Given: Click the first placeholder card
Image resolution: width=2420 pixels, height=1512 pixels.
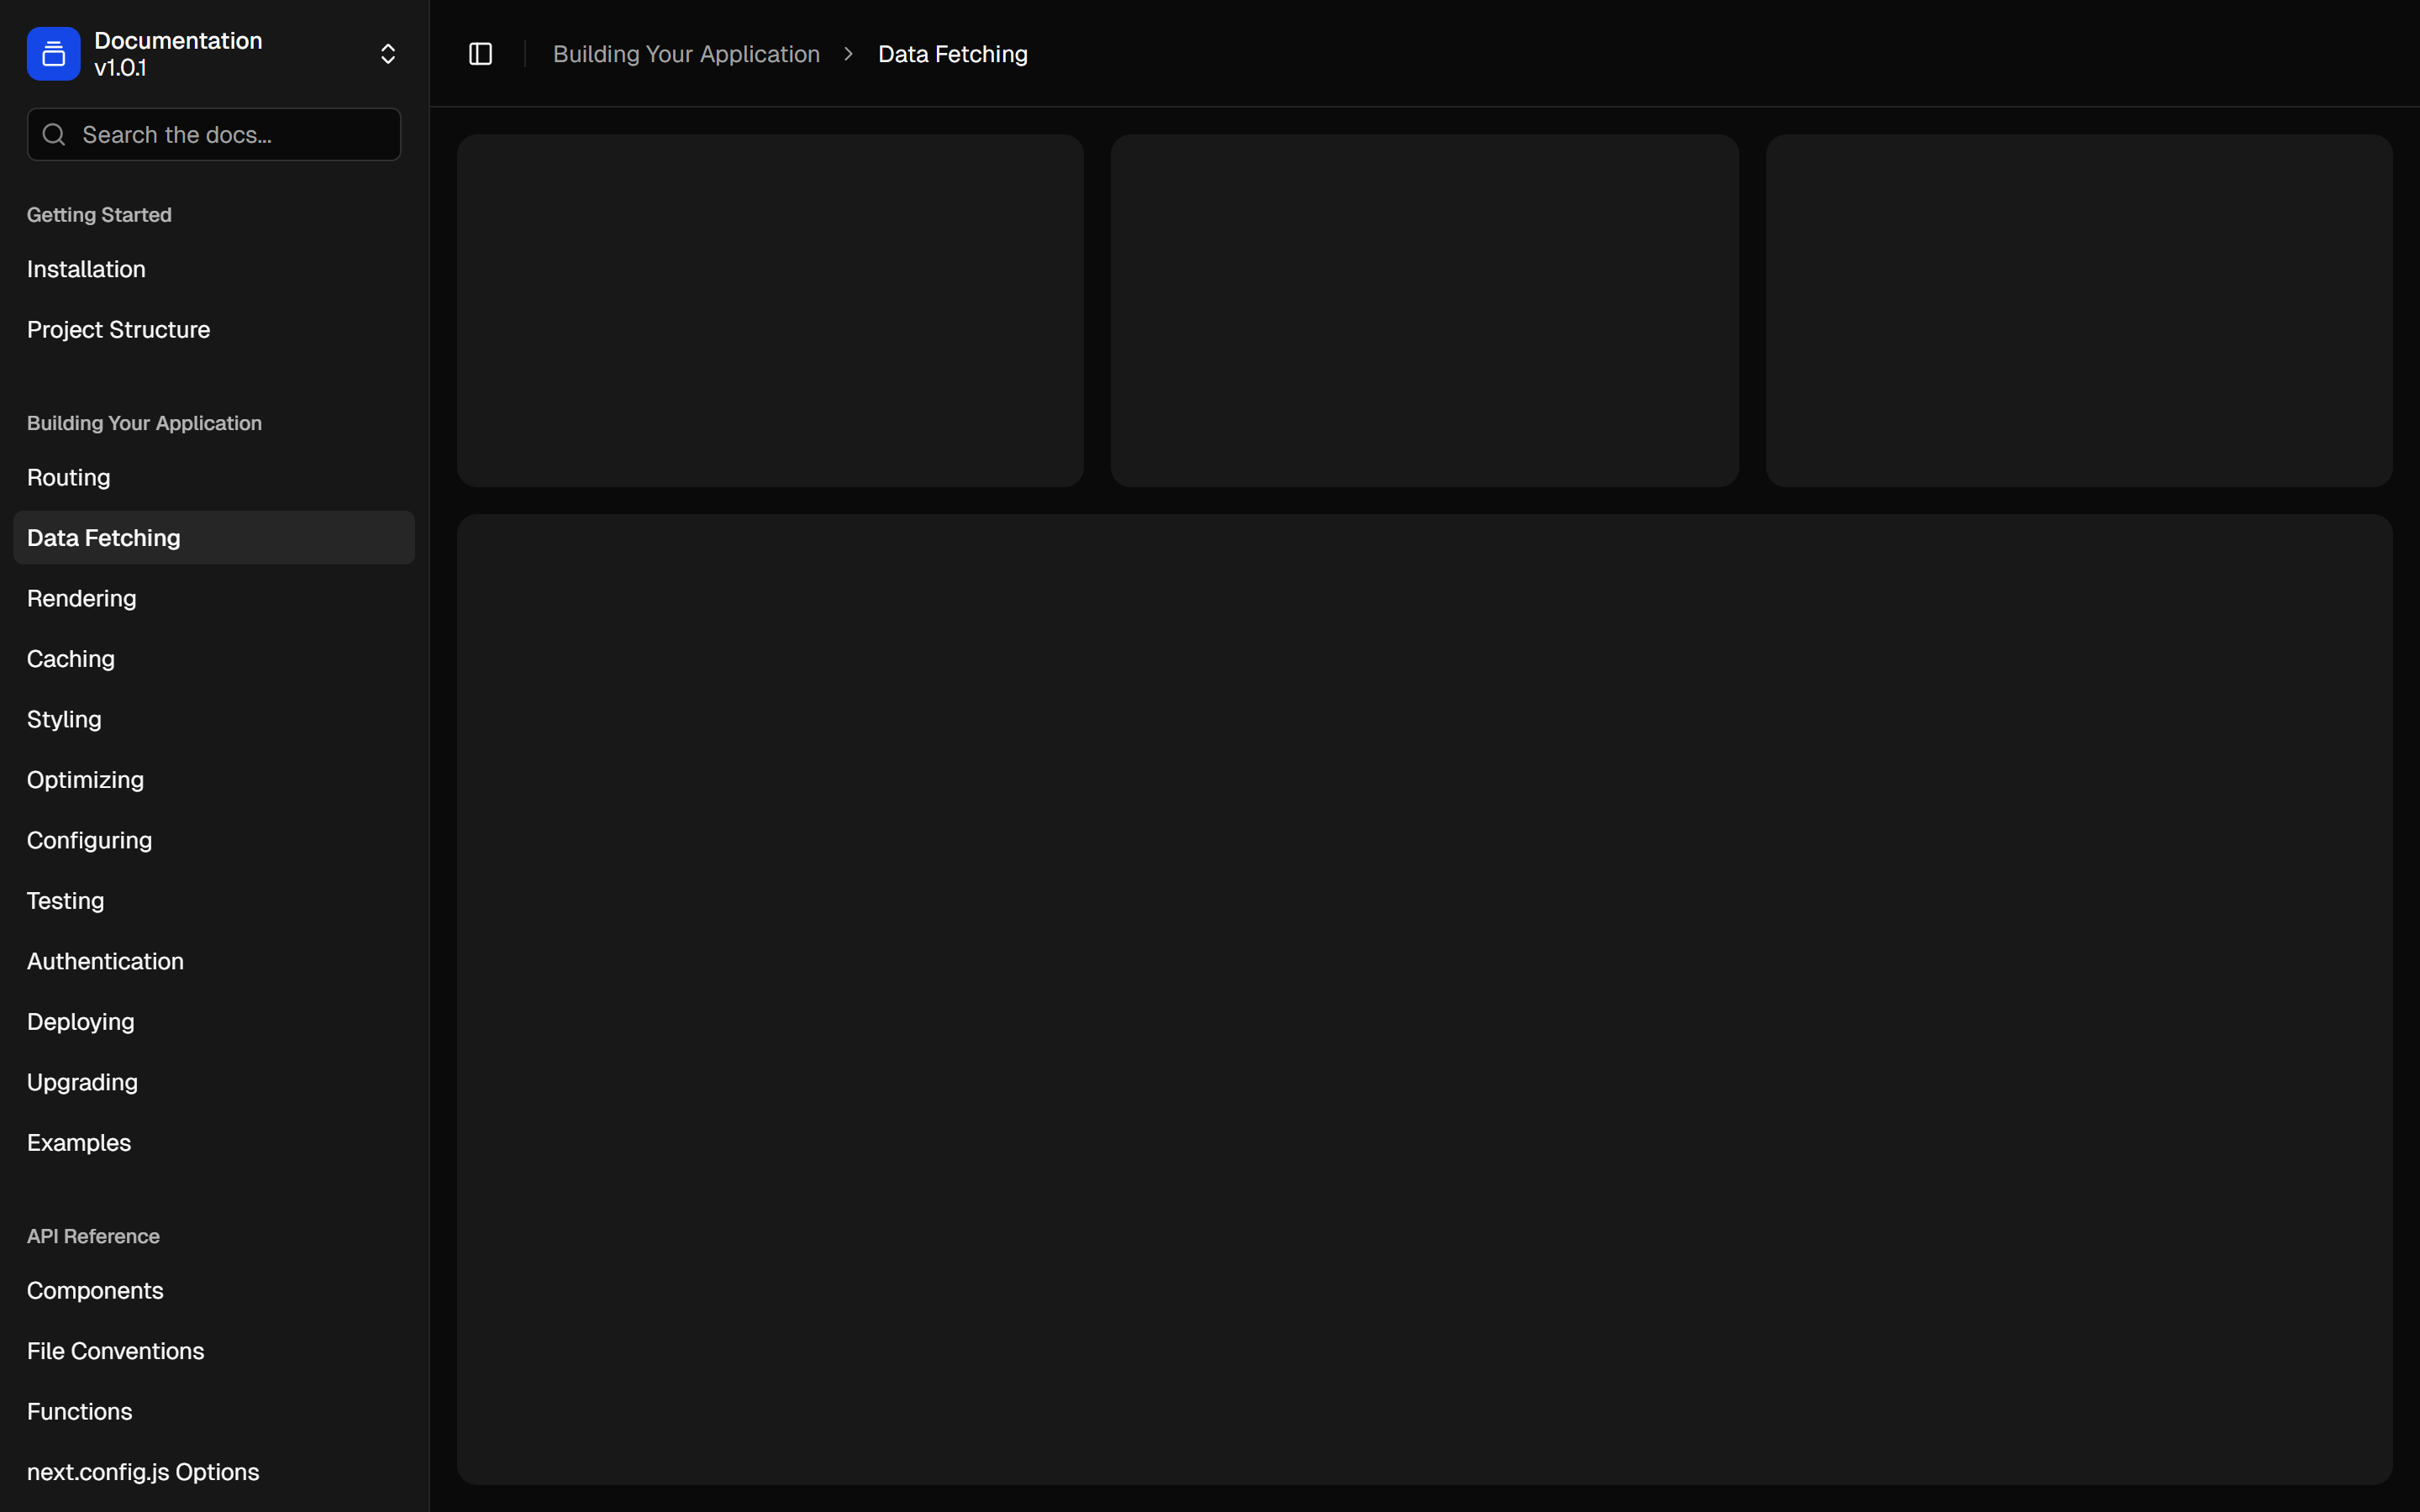Looking at the screenshot, I should [x=770, y=311].
